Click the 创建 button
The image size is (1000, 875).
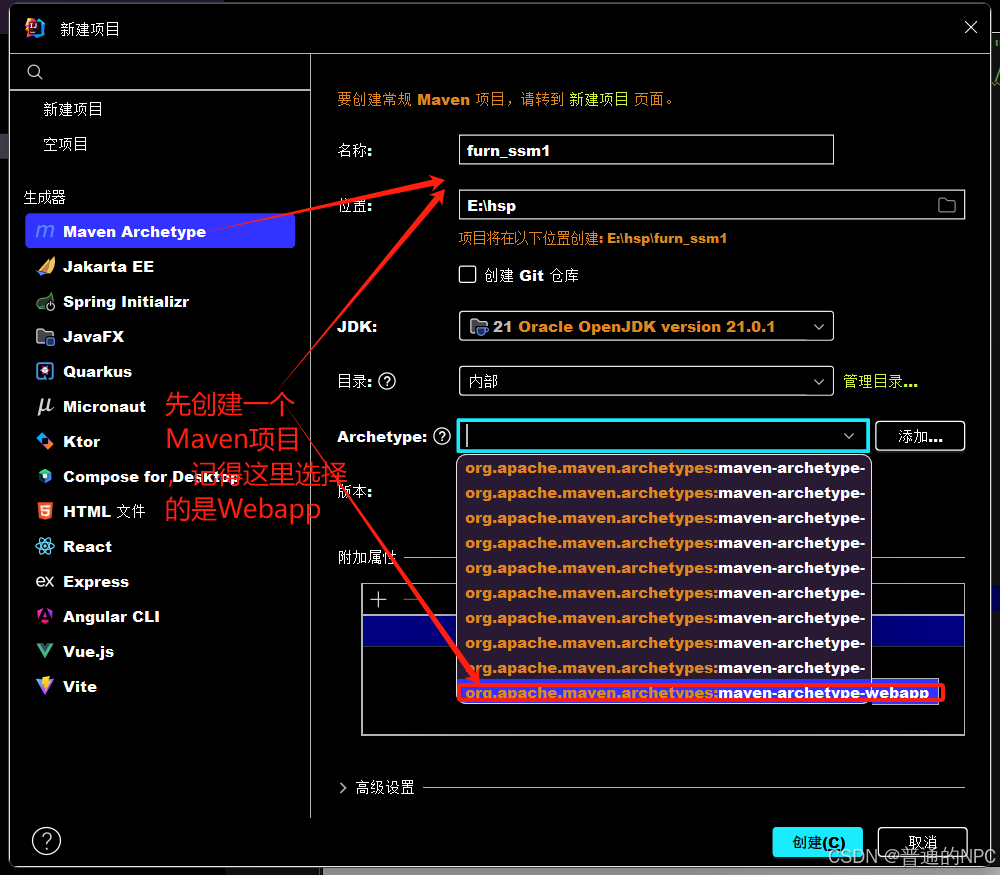(x=817, y=842)
